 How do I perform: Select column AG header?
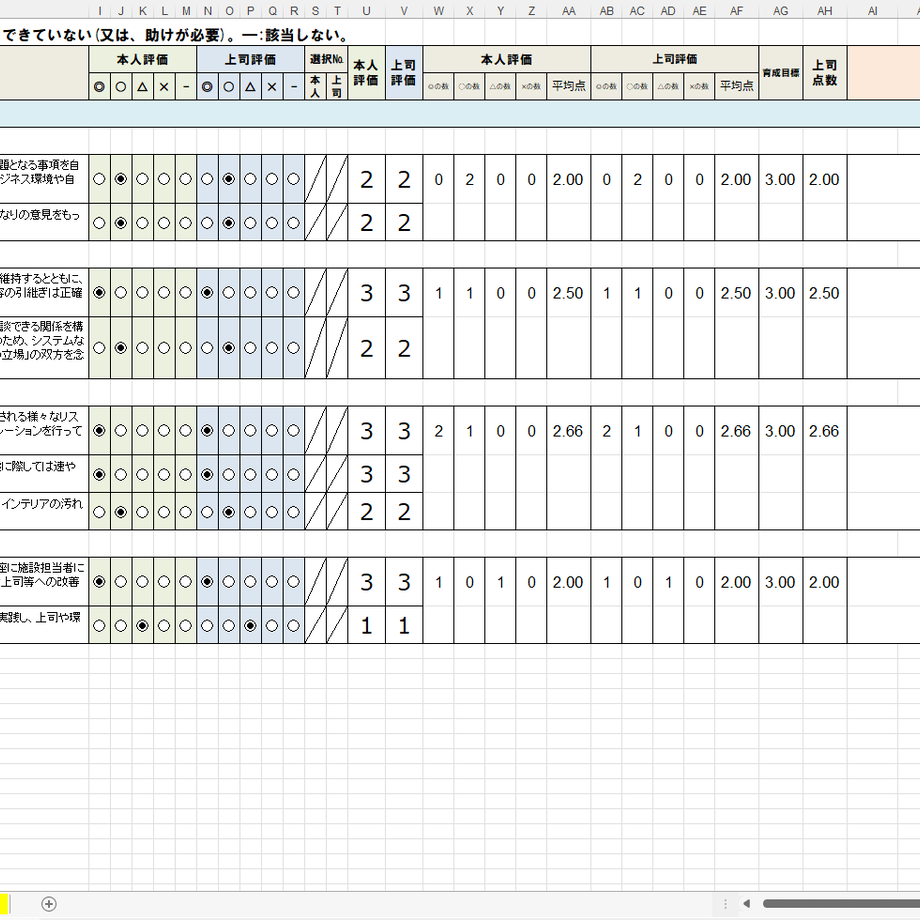(780, 11)
